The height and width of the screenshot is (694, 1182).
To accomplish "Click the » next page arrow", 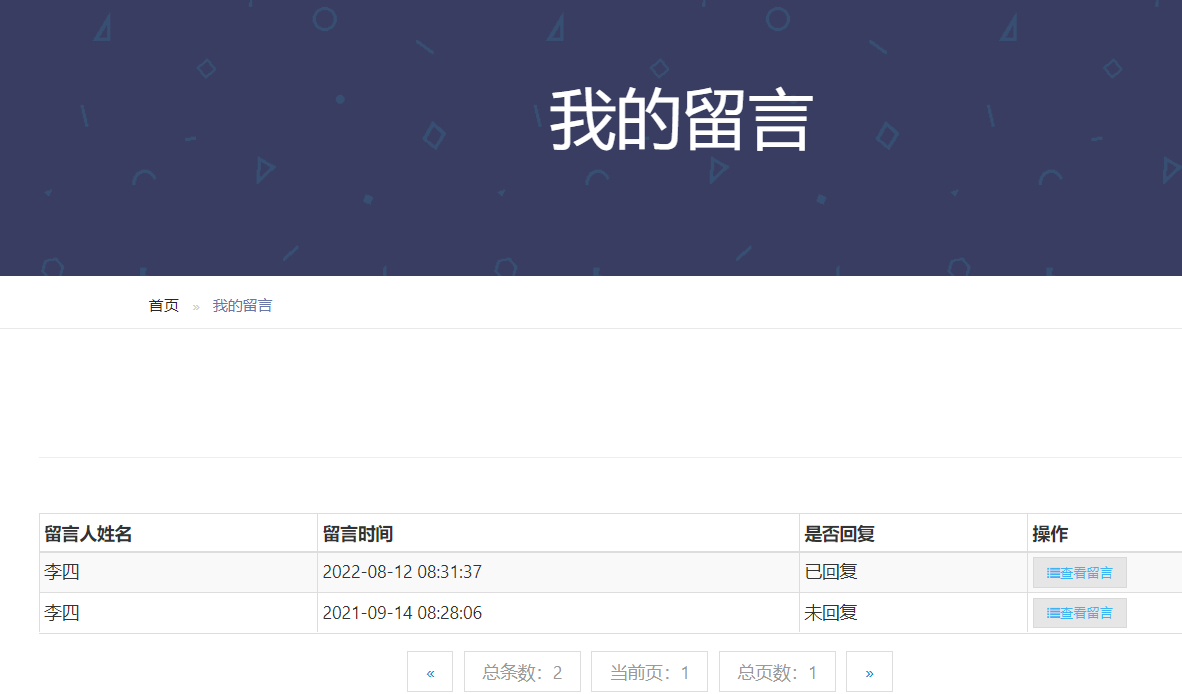I will coord(868,671).
